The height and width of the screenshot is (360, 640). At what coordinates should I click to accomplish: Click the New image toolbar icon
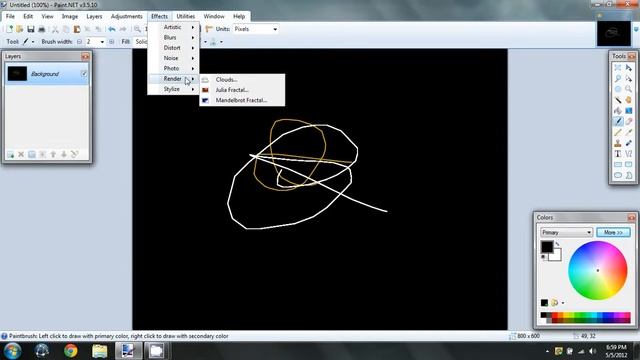point(9,29)
